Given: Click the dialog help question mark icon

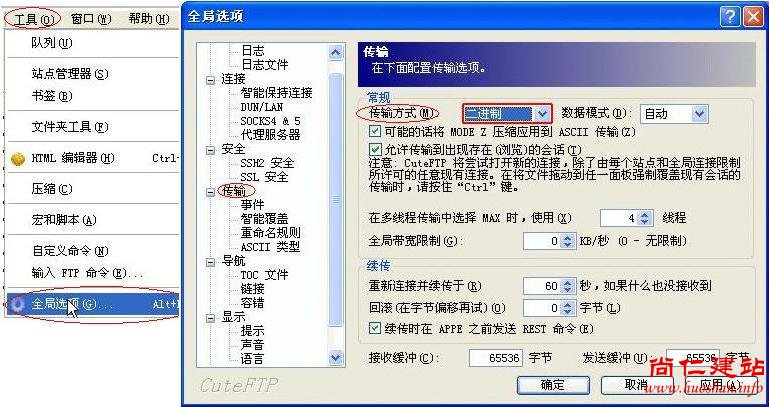Looking at the screenshot, I should (730, 17).
